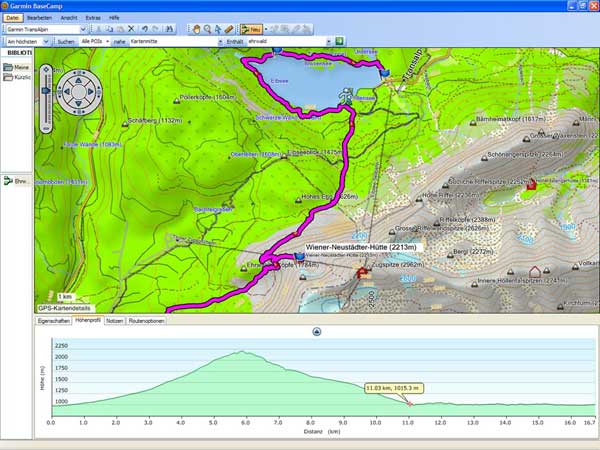The height and width of the screenshot is (450, 600).
Task: Click the copy icon in toolbar
Action: point(109,29)
